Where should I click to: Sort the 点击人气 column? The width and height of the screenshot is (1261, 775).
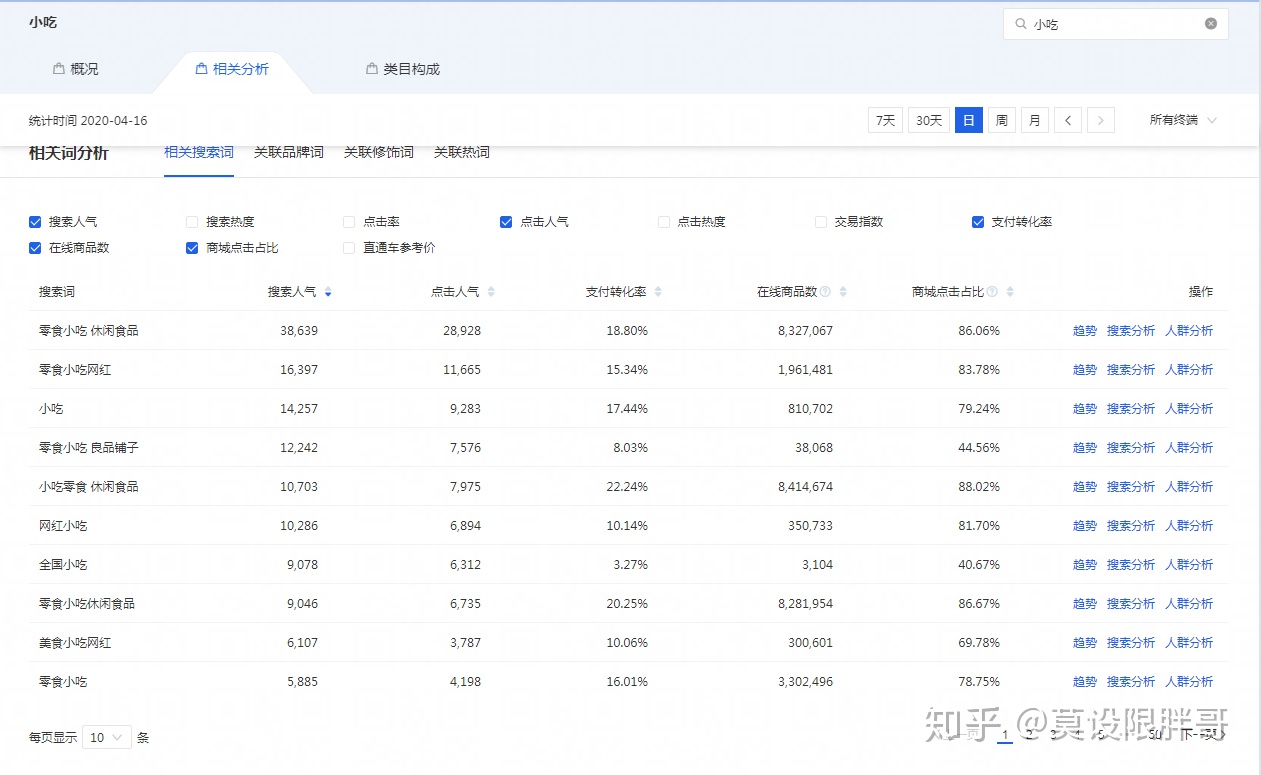[x=492, y=291]
